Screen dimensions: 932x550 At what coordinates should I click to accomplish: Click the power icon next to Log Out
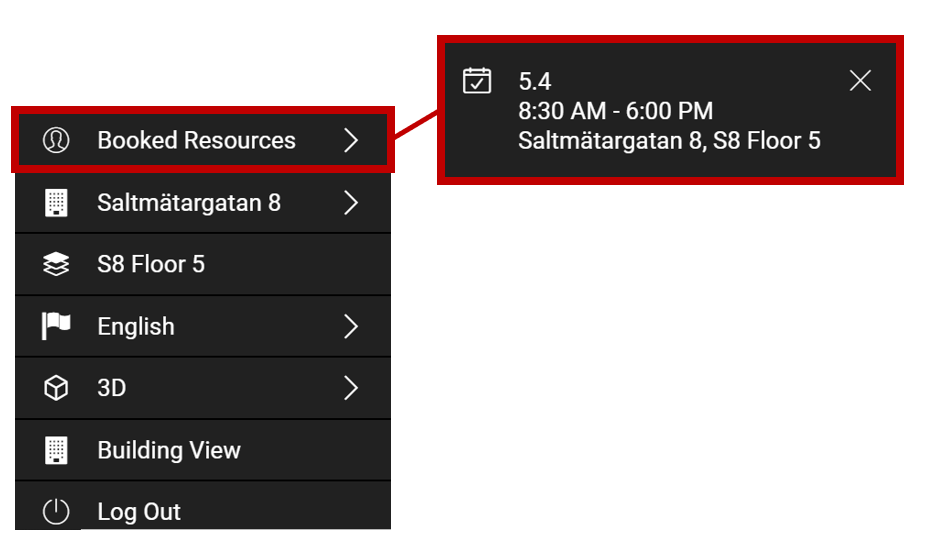tap(56, 511)
